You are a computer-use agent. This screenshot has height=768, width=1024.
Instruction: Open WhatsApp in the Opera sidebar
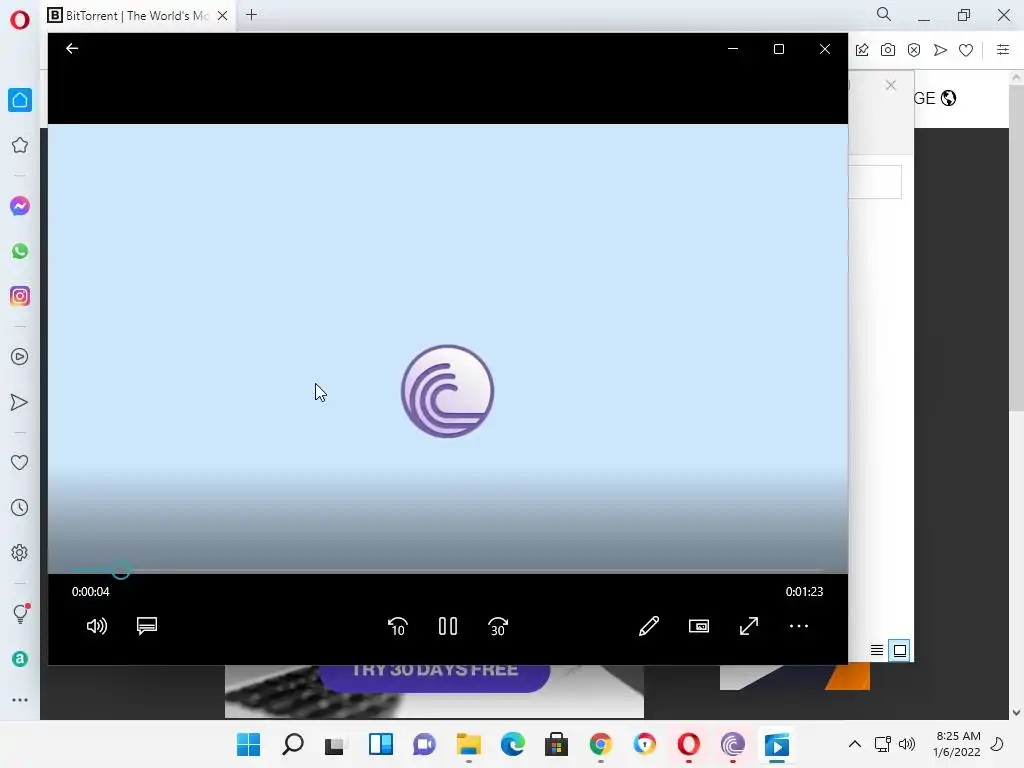[20, 251]
